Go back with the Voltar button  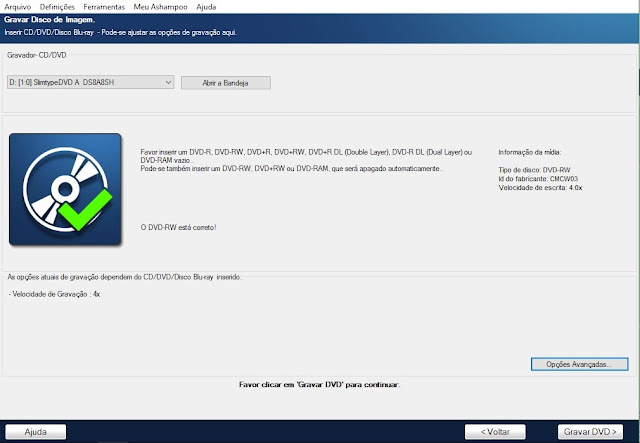(495, 432)
